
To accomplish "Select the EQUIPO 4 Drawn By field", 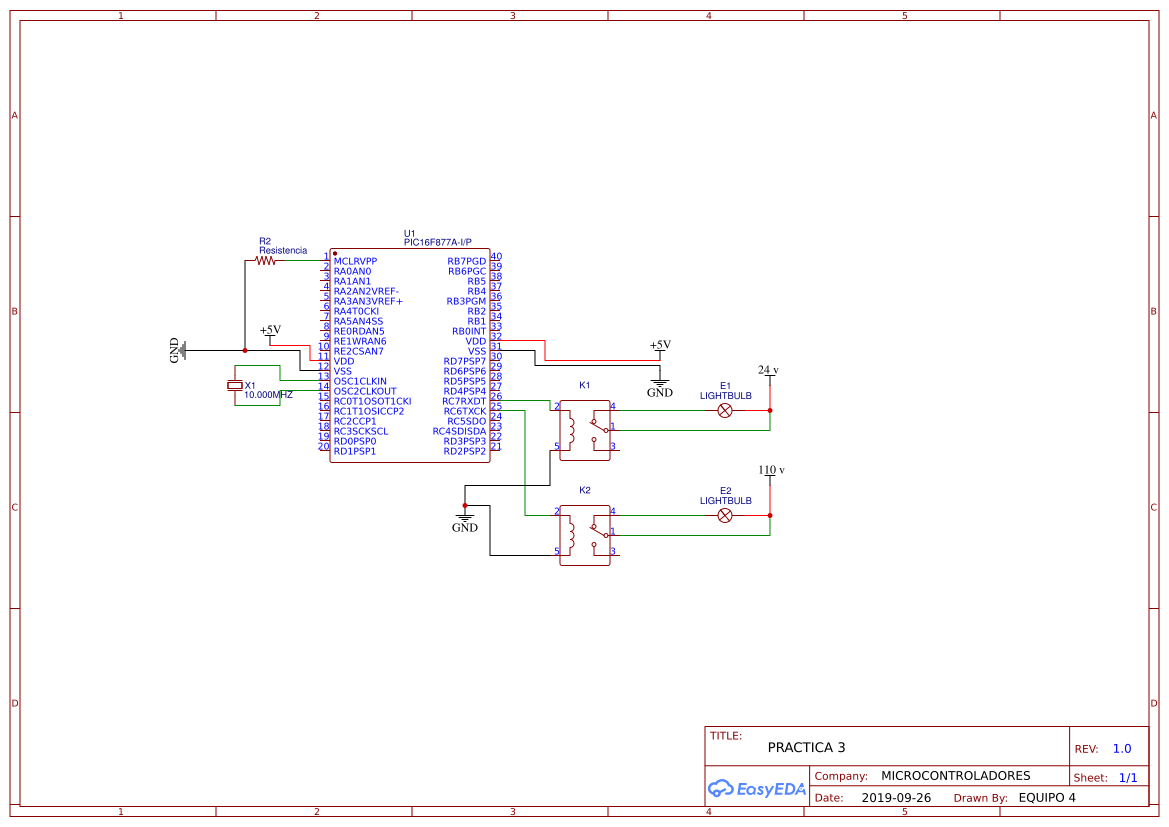I will (1048, 797).
